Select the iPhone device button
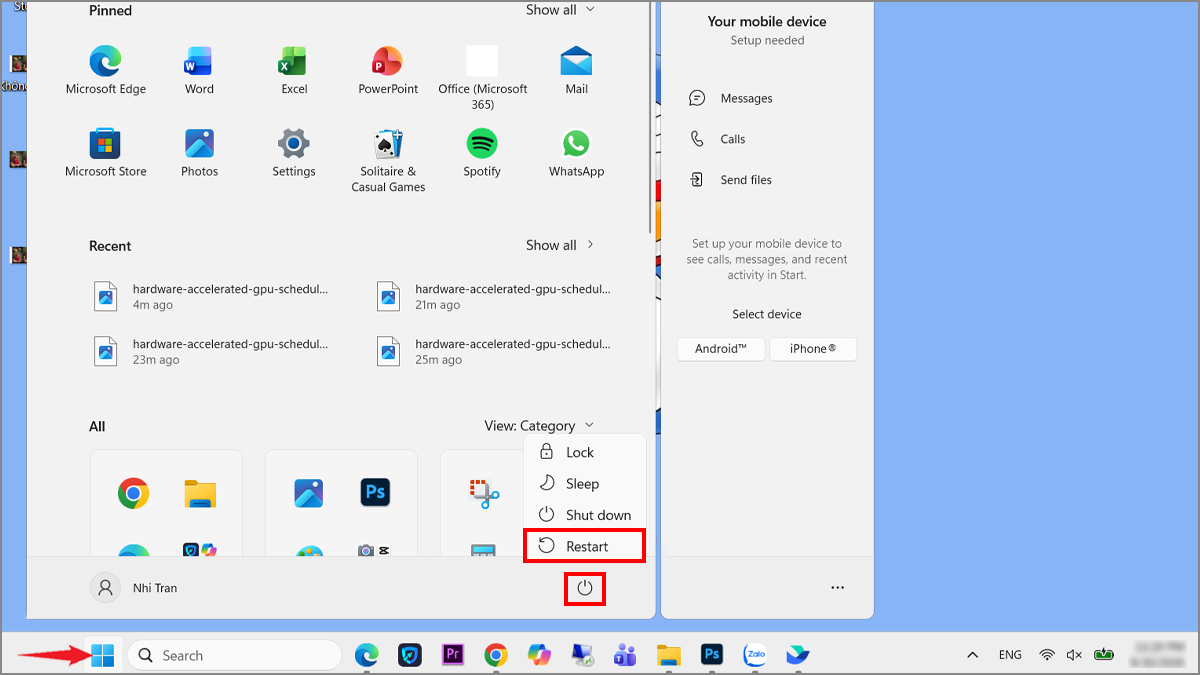 813,349
